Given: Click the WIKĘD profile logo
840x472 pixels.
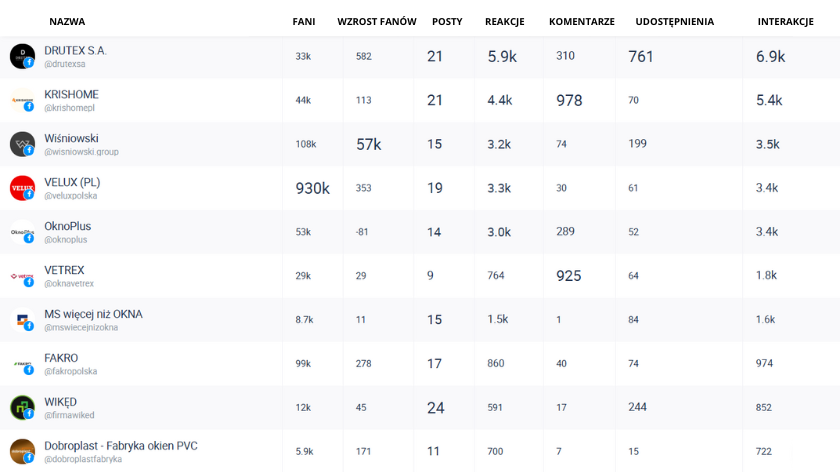Looking at the screenshot, I should [22, 407].
